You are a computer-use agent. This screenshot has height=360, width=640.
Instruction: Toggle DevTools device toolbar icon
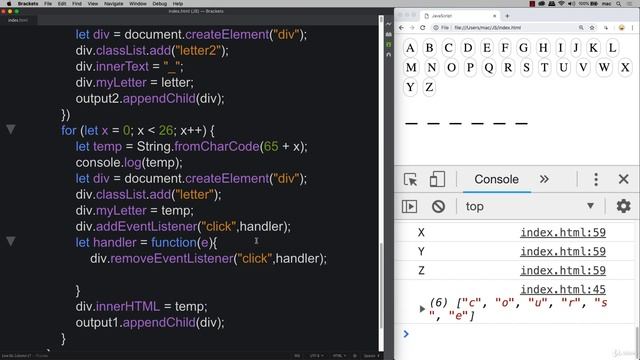pyautogui.click(x=437, y=179)
